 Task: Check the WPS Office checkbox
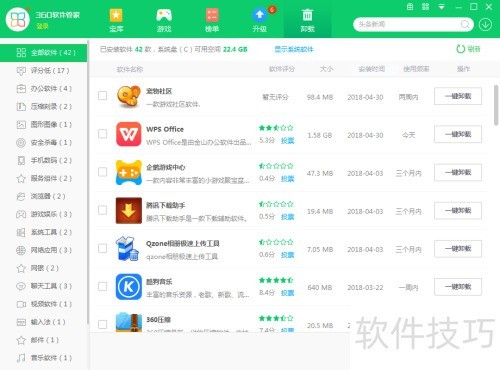[x=103, y=134]
